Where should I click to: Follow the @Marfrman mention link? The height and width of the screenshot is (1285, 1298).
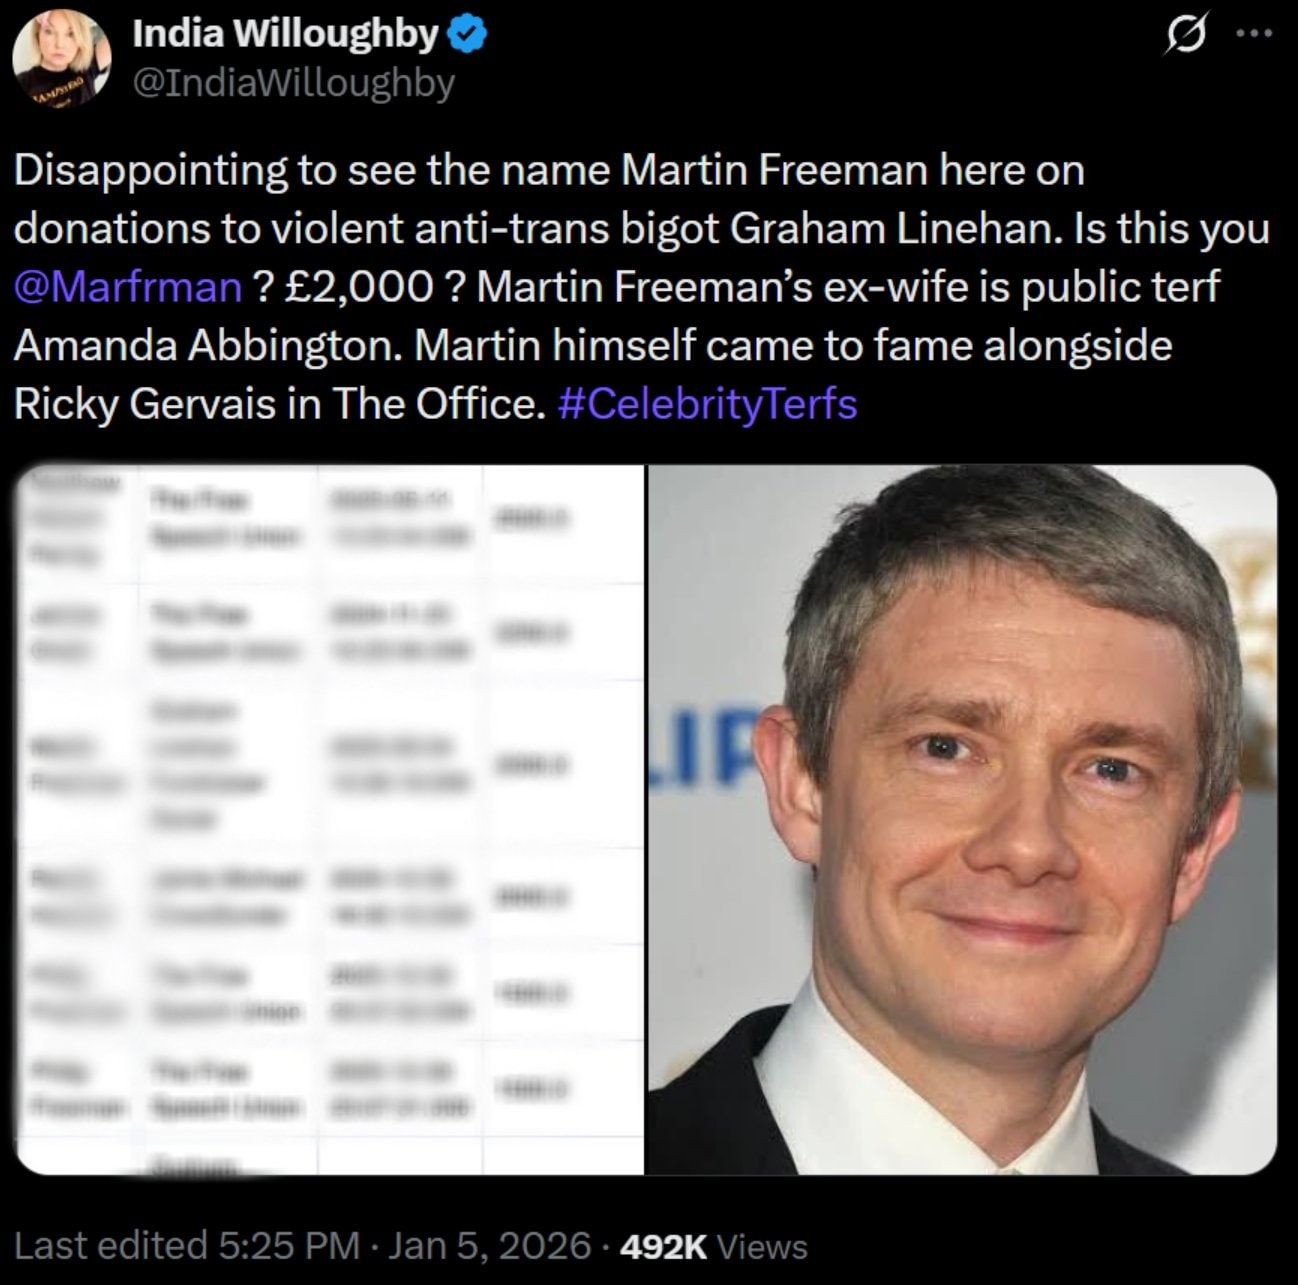click(x=128, y=287)
